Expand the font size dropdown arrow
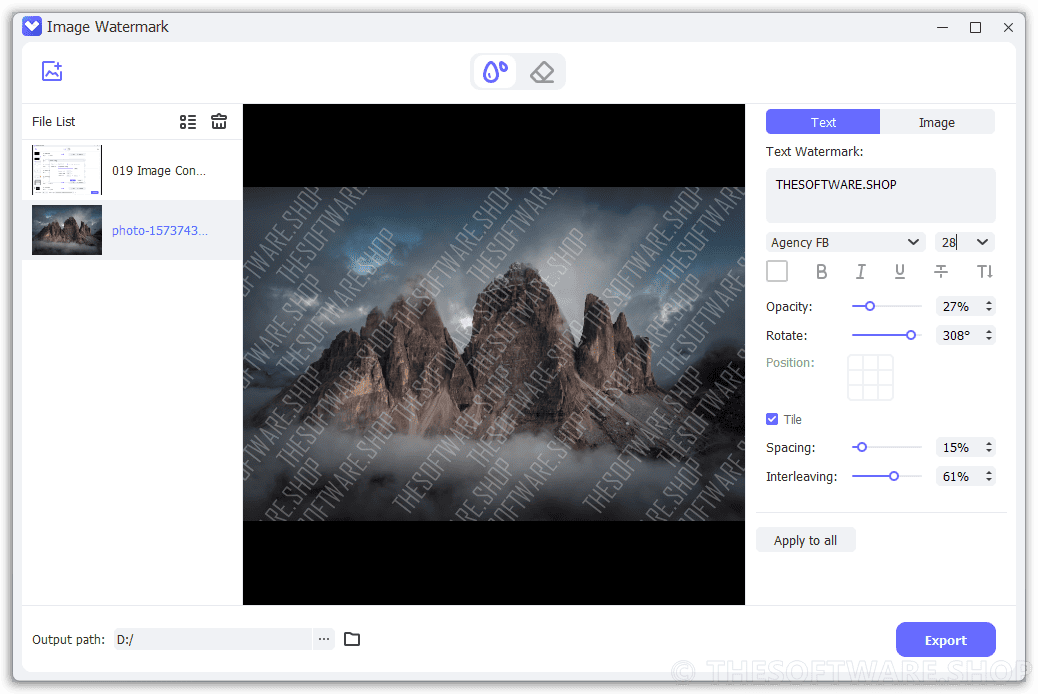1038x694 pixels. [x=982, y=242]
